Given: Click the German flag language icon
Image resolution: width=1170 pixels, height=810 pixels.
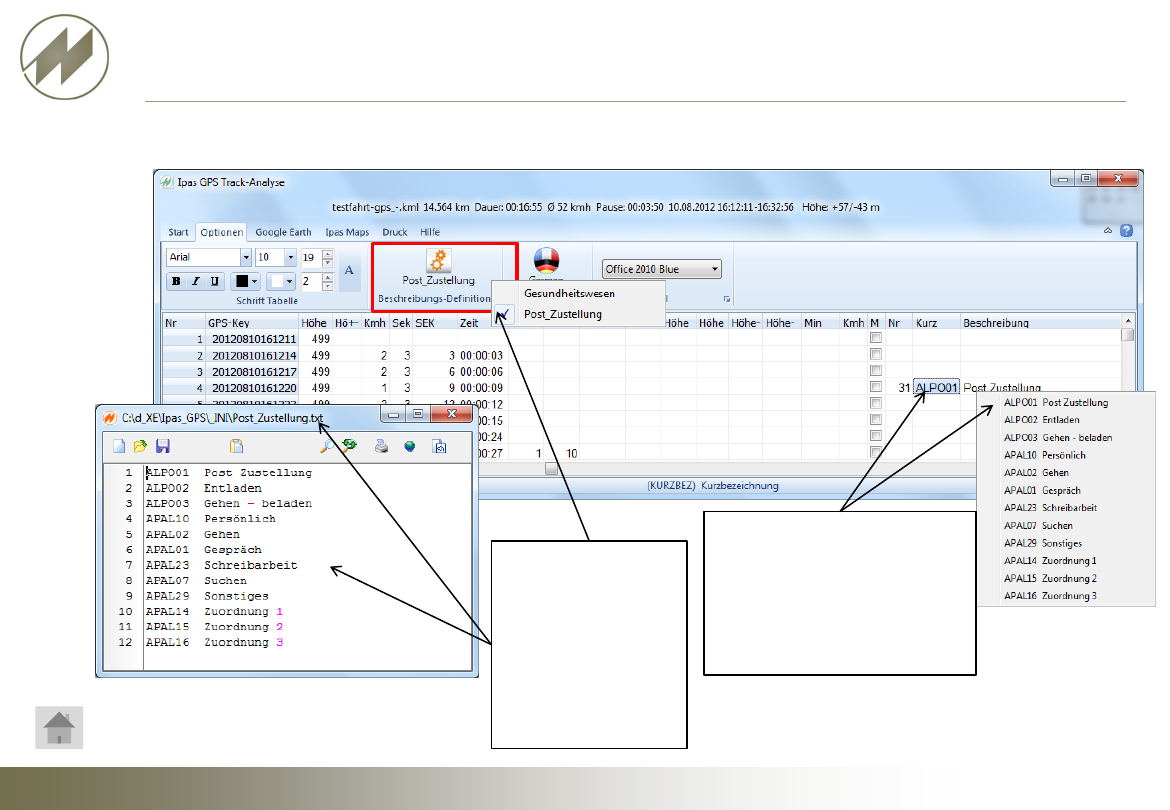Looking at the screenshot, I should click(546, 262).
